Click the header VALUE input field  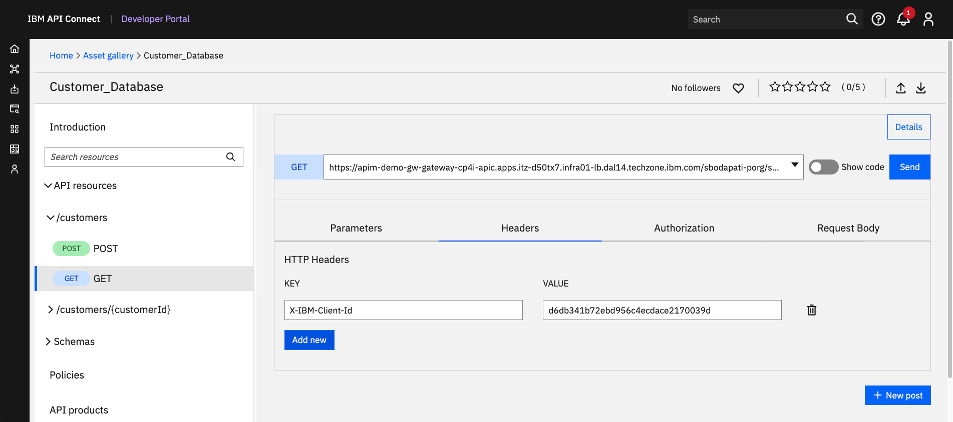pyautogui.click(x=662, y=310)
